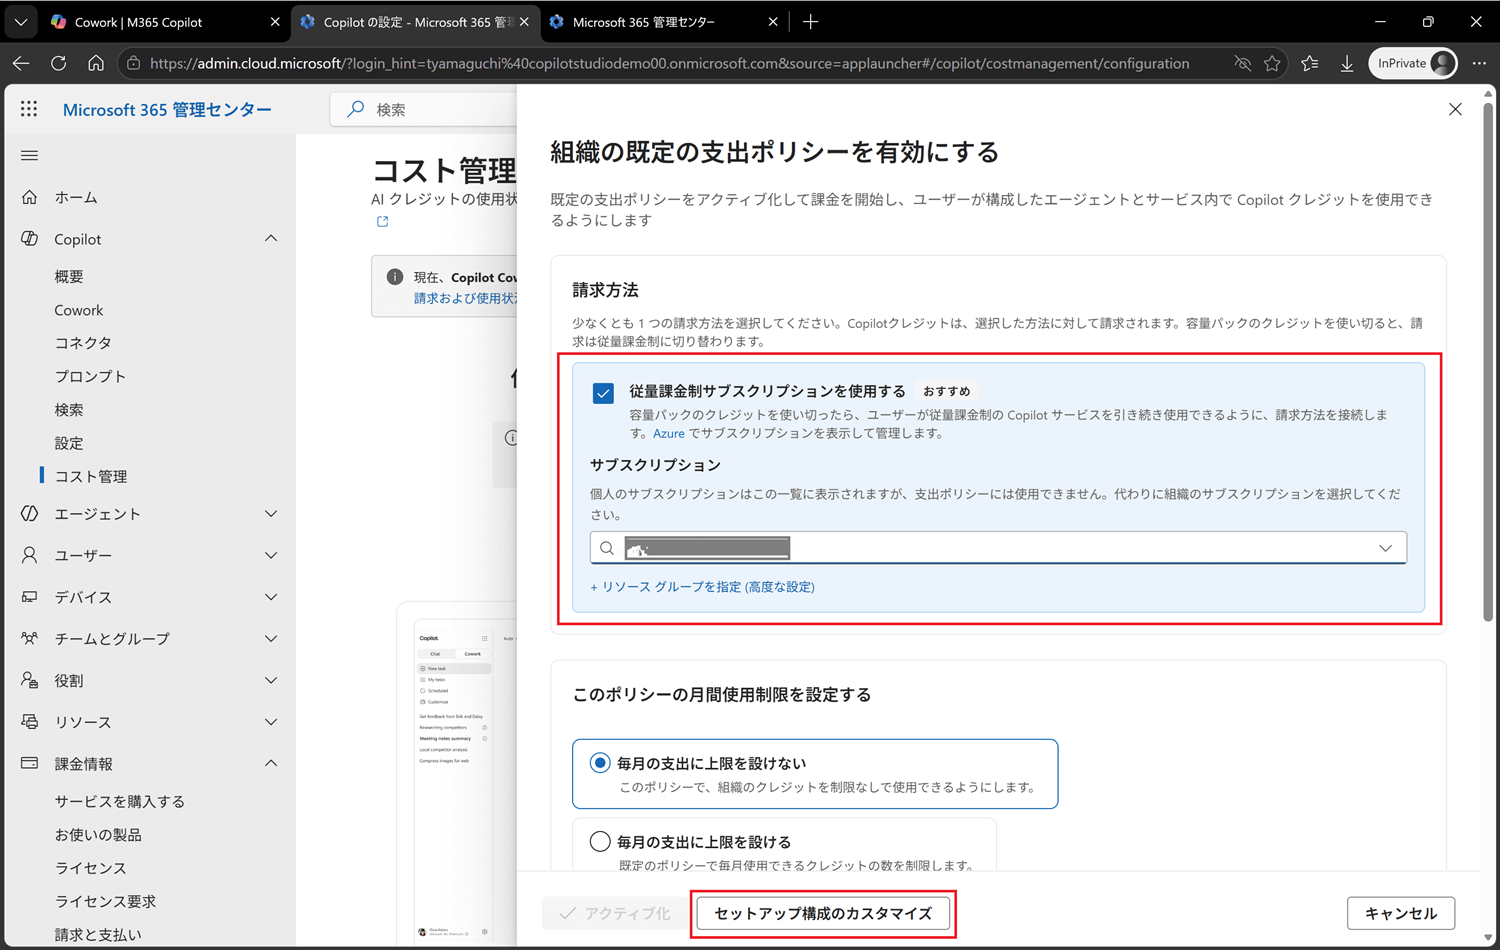Click the browser Home icon
1500x950 pixels.
click(95, 63)
